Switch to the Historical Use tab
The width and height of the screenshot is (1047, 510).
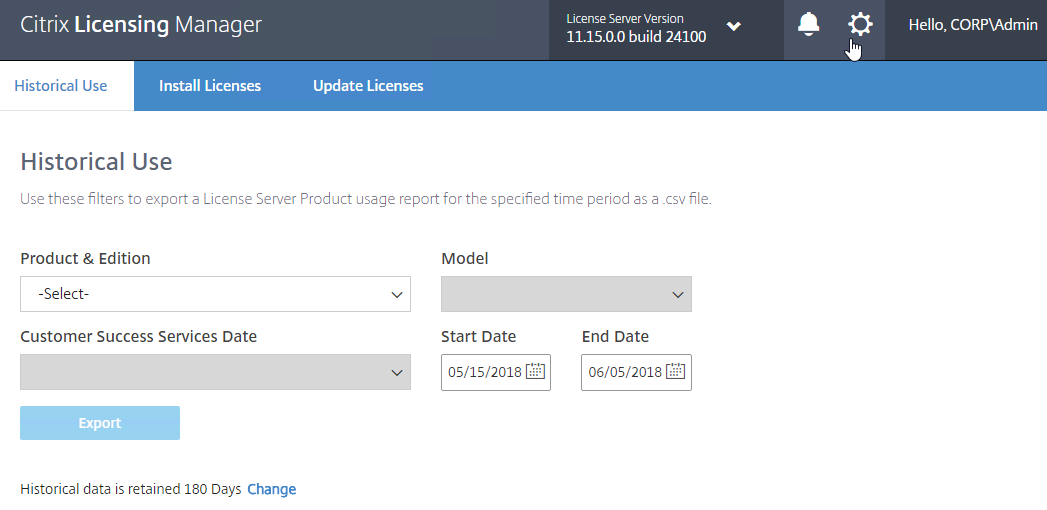pyautogui.click(x=61, y=85)
